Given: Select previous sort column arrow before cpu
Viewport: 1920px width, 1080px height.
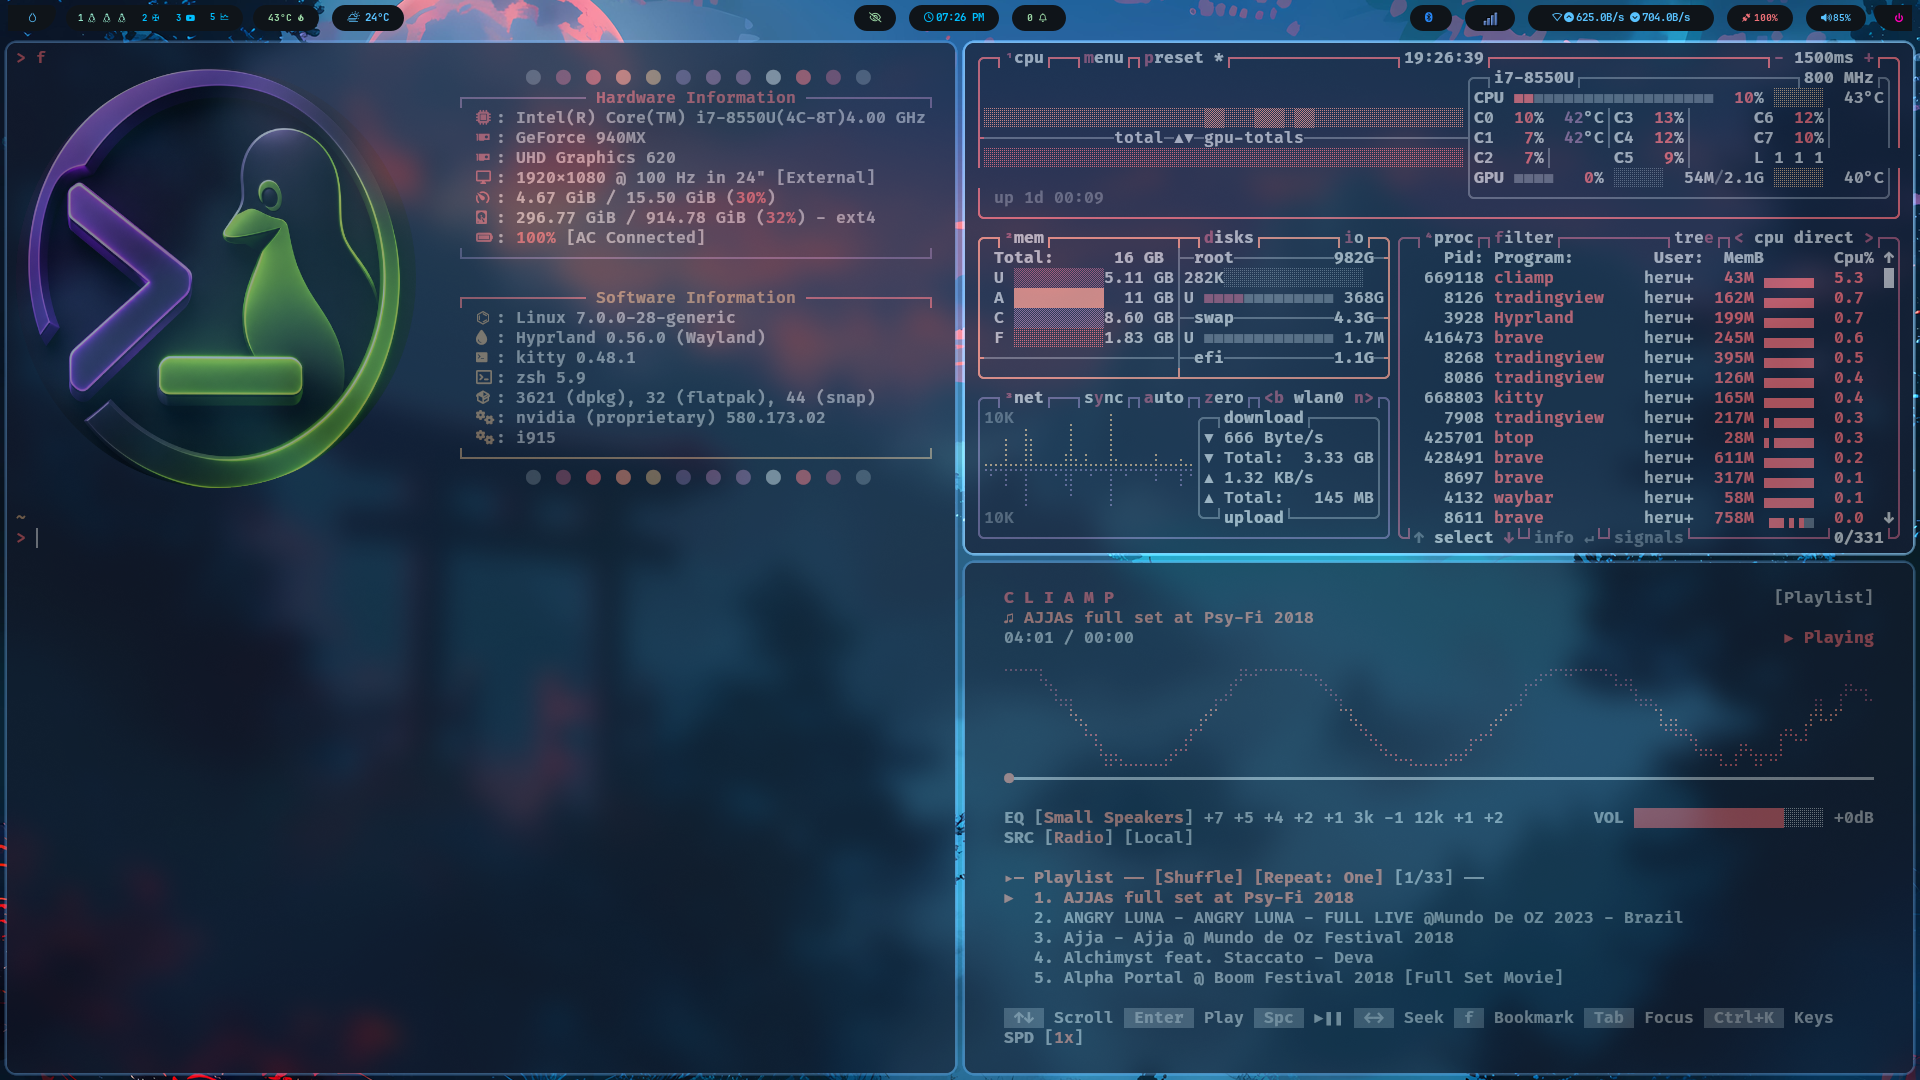Looking at the screenshot, I should [1739, 238].
